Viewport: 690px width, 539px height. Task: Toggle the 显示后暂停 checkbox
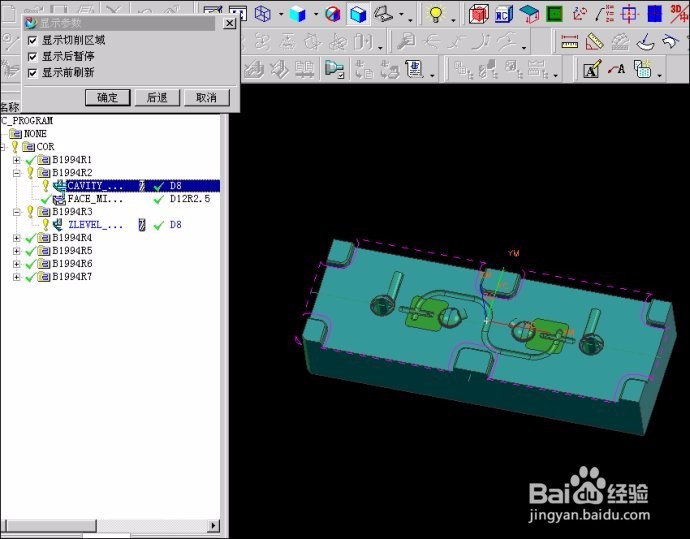click(32, 57)
